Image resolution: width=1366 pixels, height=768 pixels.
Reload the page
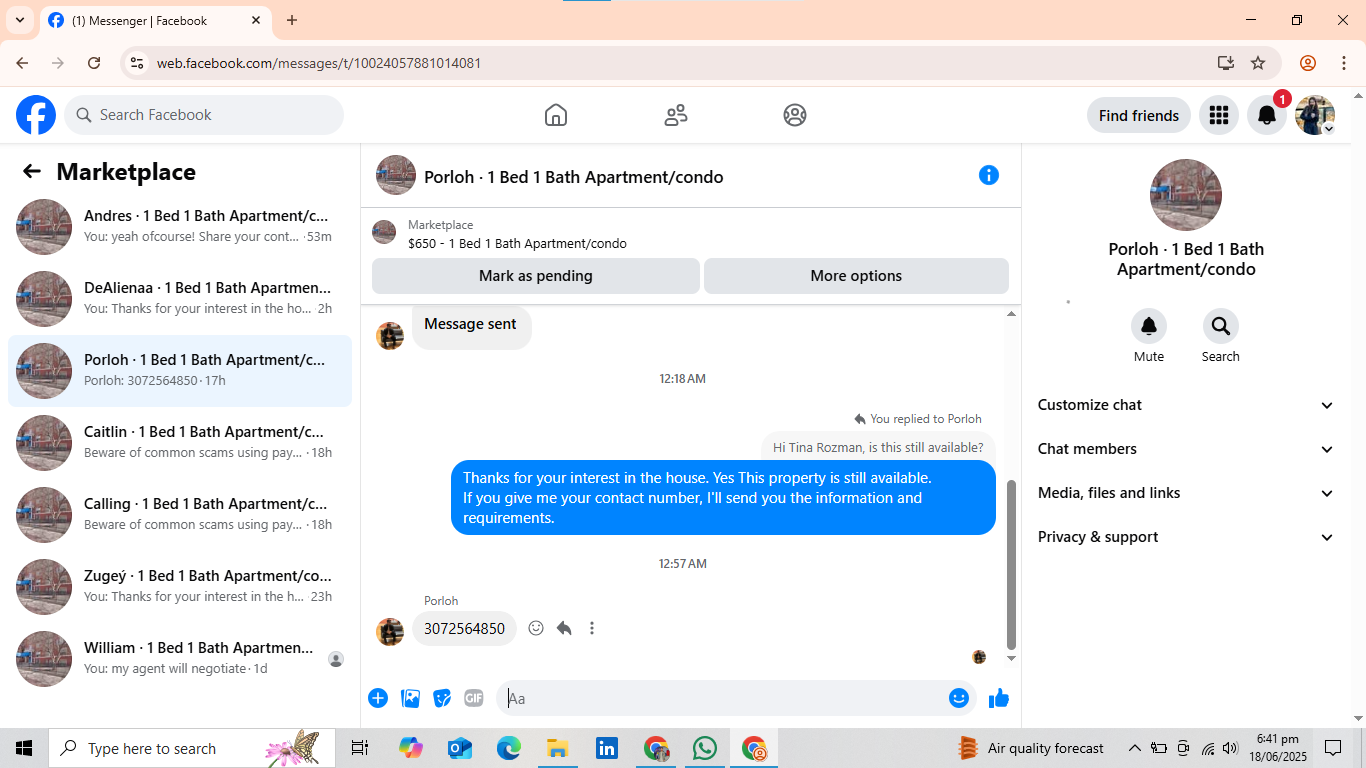(x=94, y=63)
